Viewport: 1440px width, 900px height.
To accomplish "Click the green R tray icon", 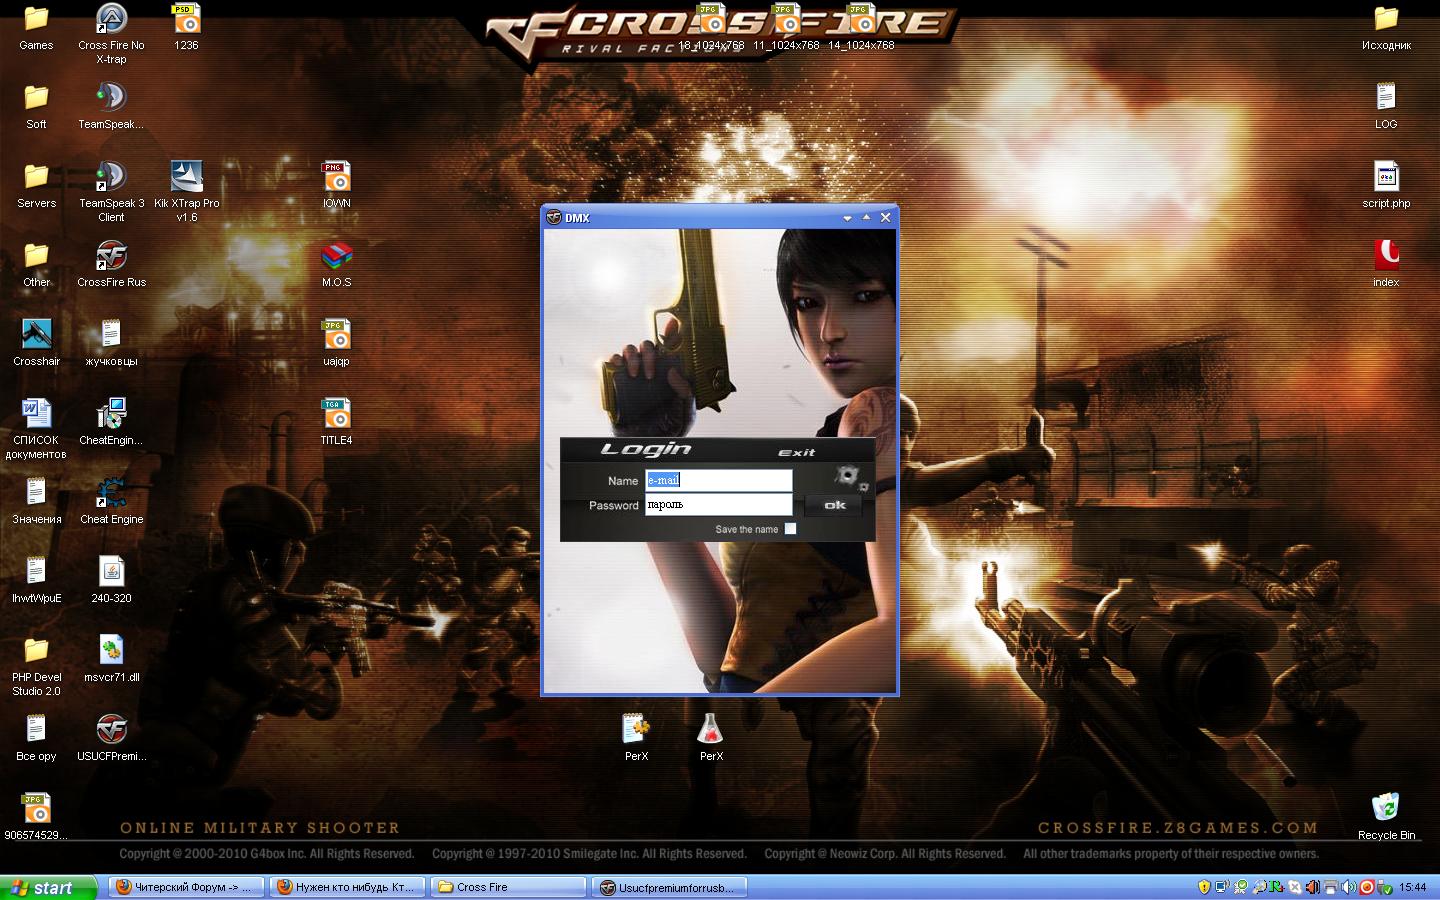I will 1276,887.
